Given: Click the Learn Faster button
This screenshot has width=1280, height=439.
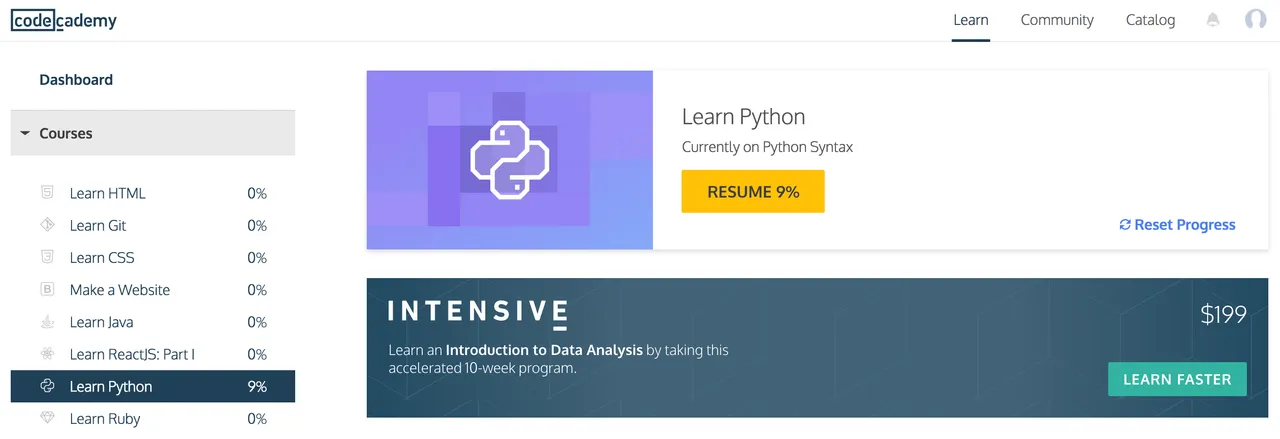Looking at the screenshot, I should (1177, 379).
